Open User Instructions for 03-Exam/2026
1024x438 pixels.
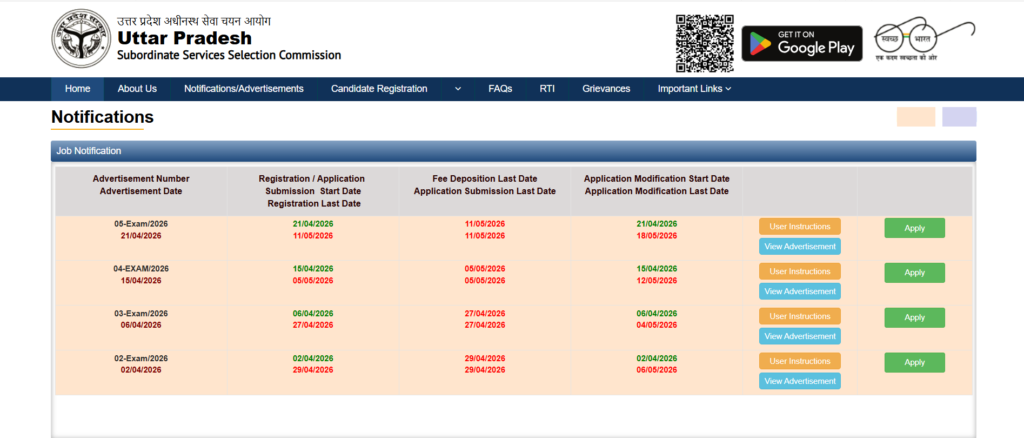(x=799, y=316)
